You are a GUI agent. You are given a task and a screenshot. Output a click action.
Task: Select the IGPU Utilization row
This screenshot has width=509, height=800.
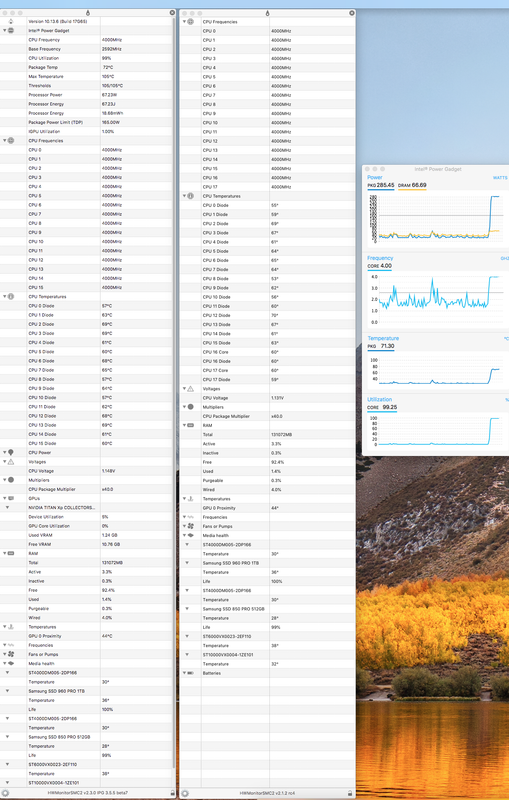(87, 132)
